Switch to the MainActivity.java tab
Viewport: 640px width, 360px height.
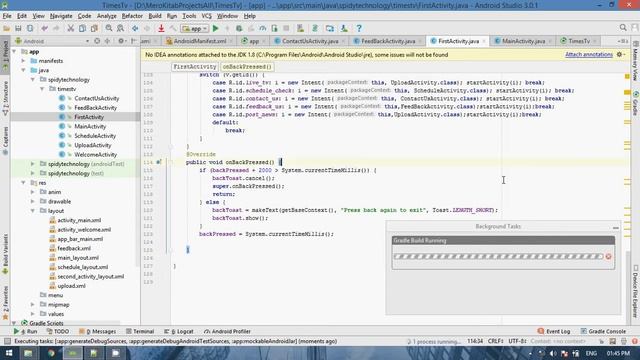click(523, 41)
